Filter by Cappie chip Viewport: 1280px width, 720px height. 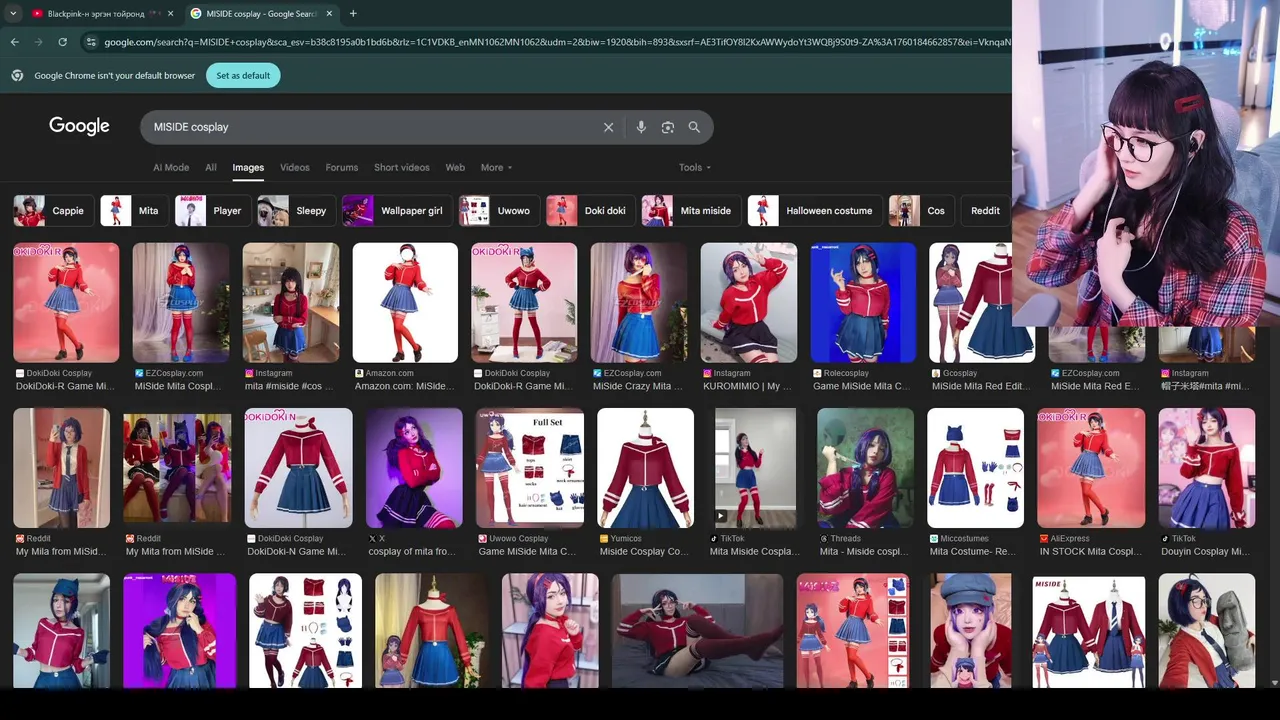[x=54, y=211]
